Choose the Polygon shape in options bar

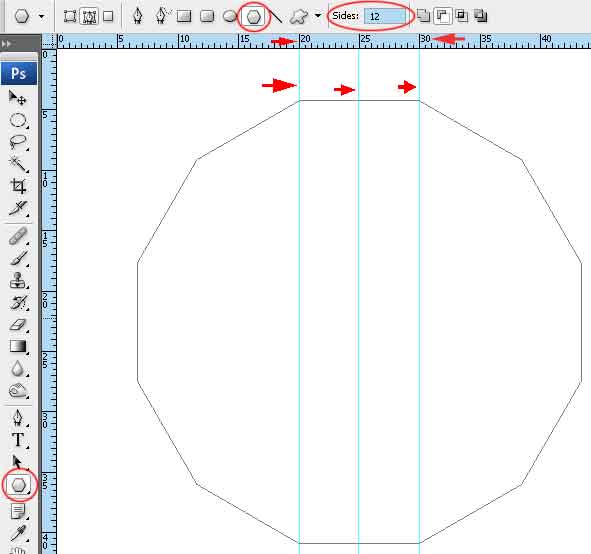(254, 17)
